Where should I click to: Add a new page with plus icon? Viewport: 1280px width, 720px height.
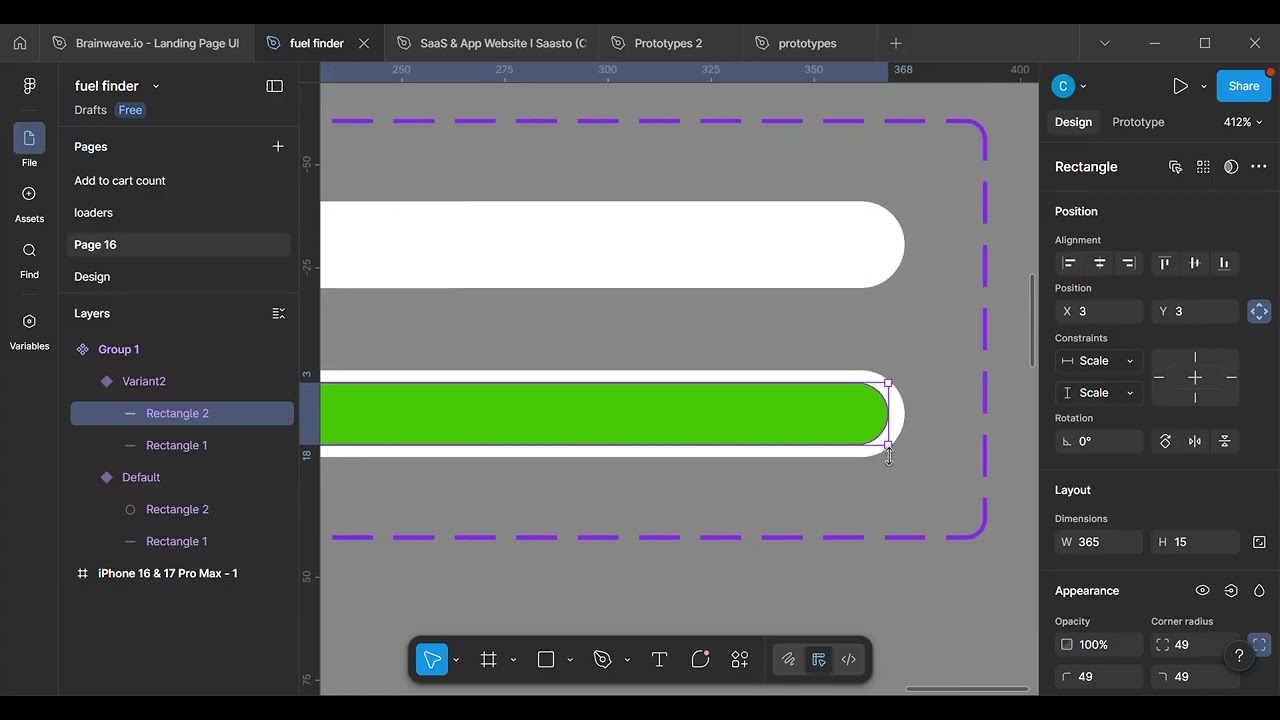click(x=278, y=146)
